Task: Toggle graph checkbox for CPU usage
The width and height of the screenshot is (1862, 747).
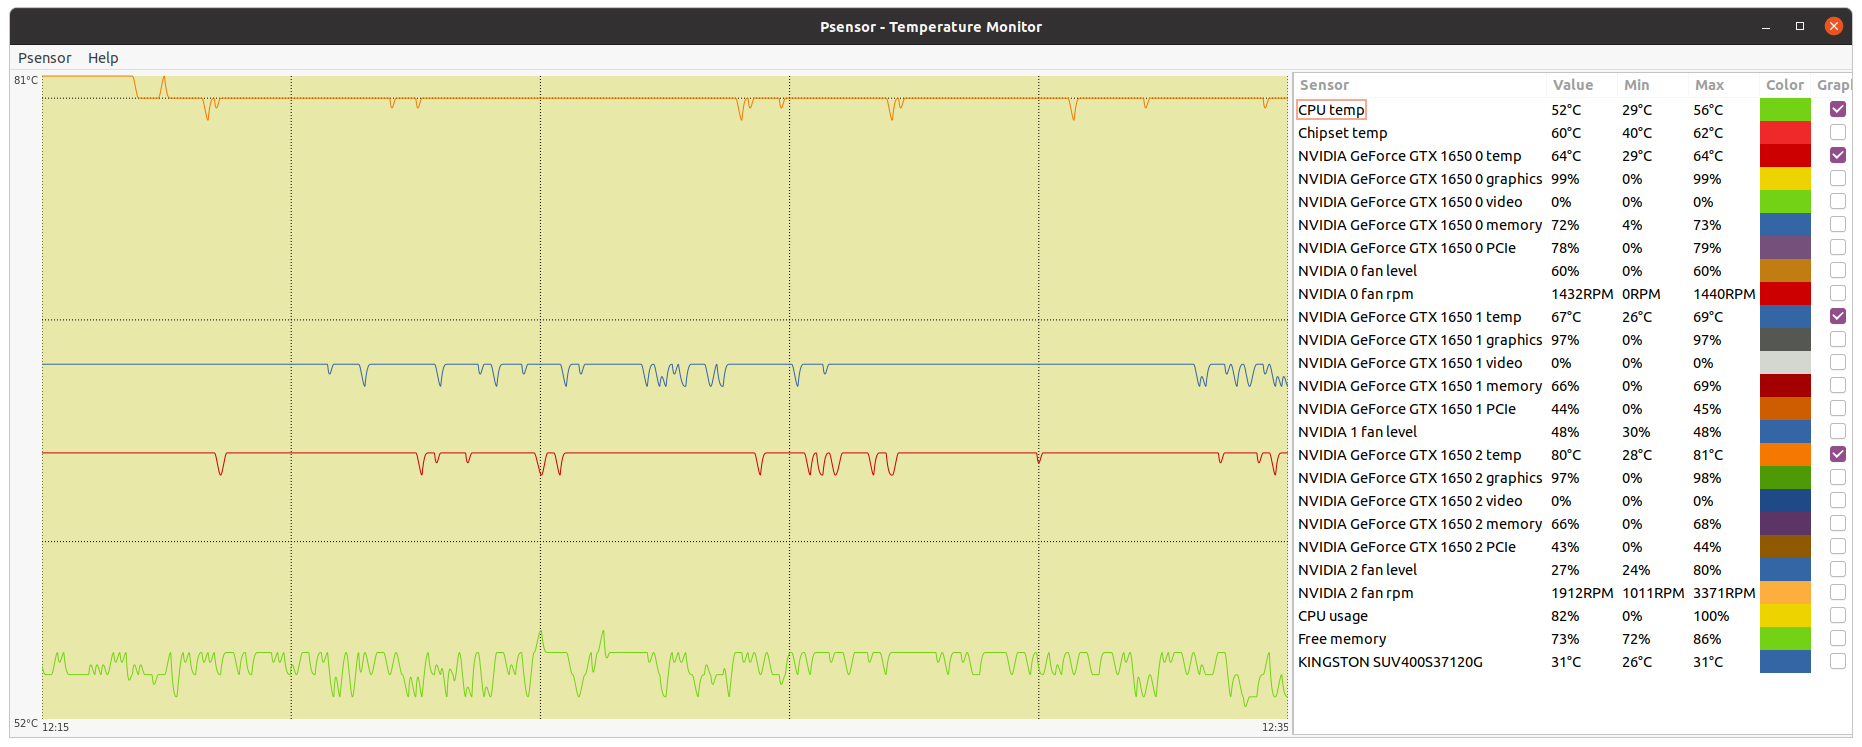Action: tap(1837, 615)
